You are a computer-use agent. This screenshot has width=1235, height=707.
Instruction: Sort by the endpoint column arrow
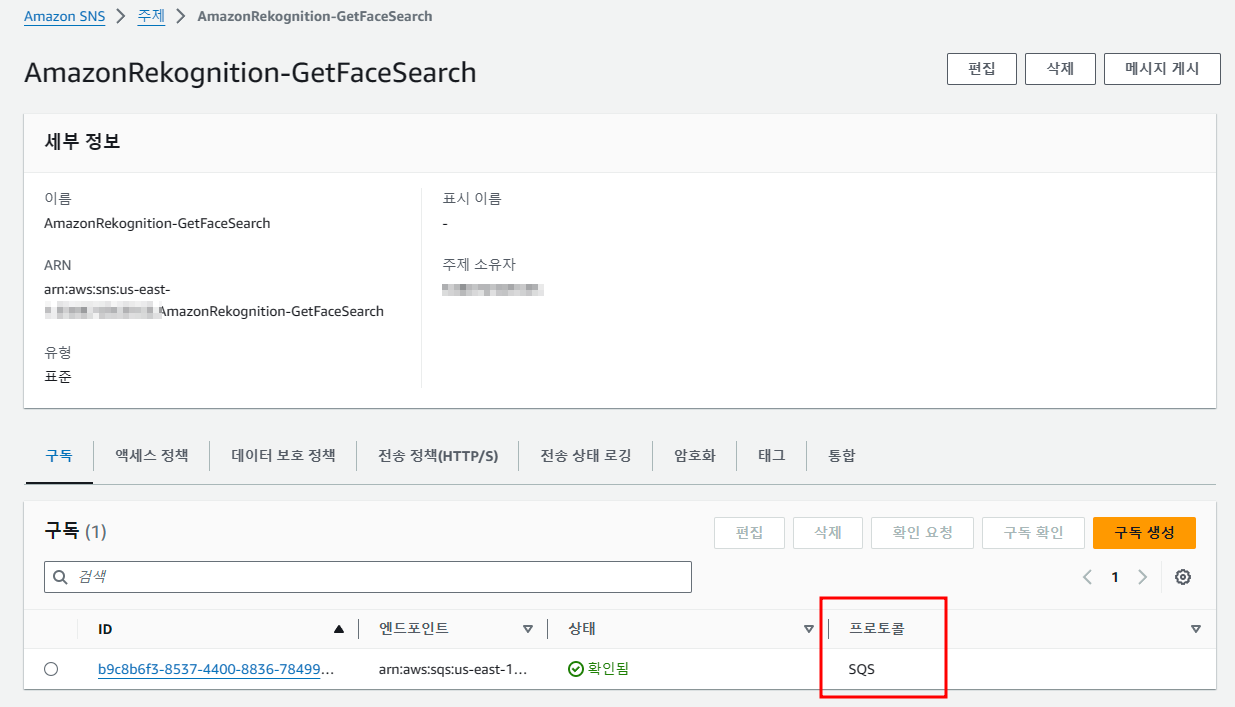pyautogui.click(x=528, y=629)
